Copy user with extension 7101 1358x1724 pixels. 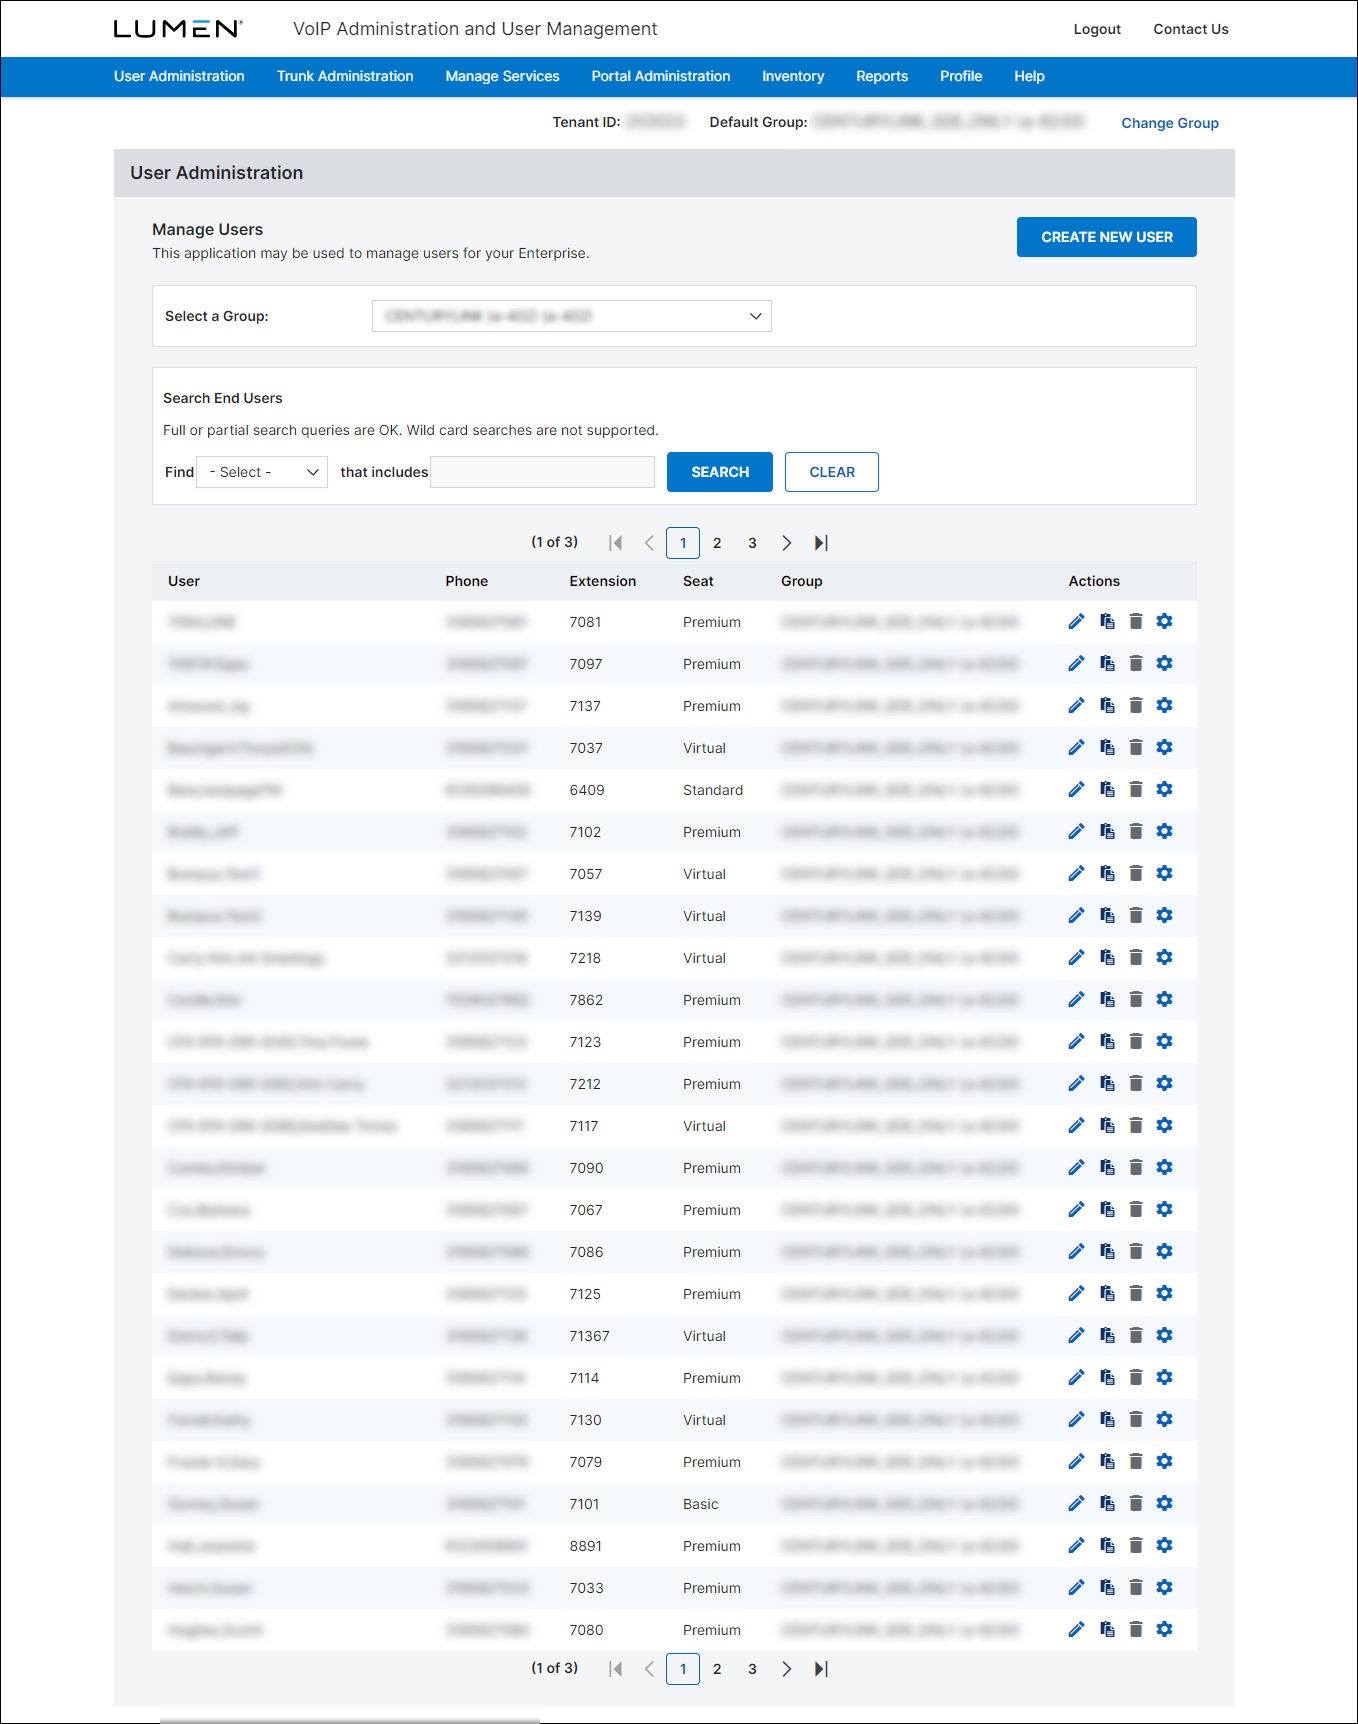click(x=1107, y=1504)
